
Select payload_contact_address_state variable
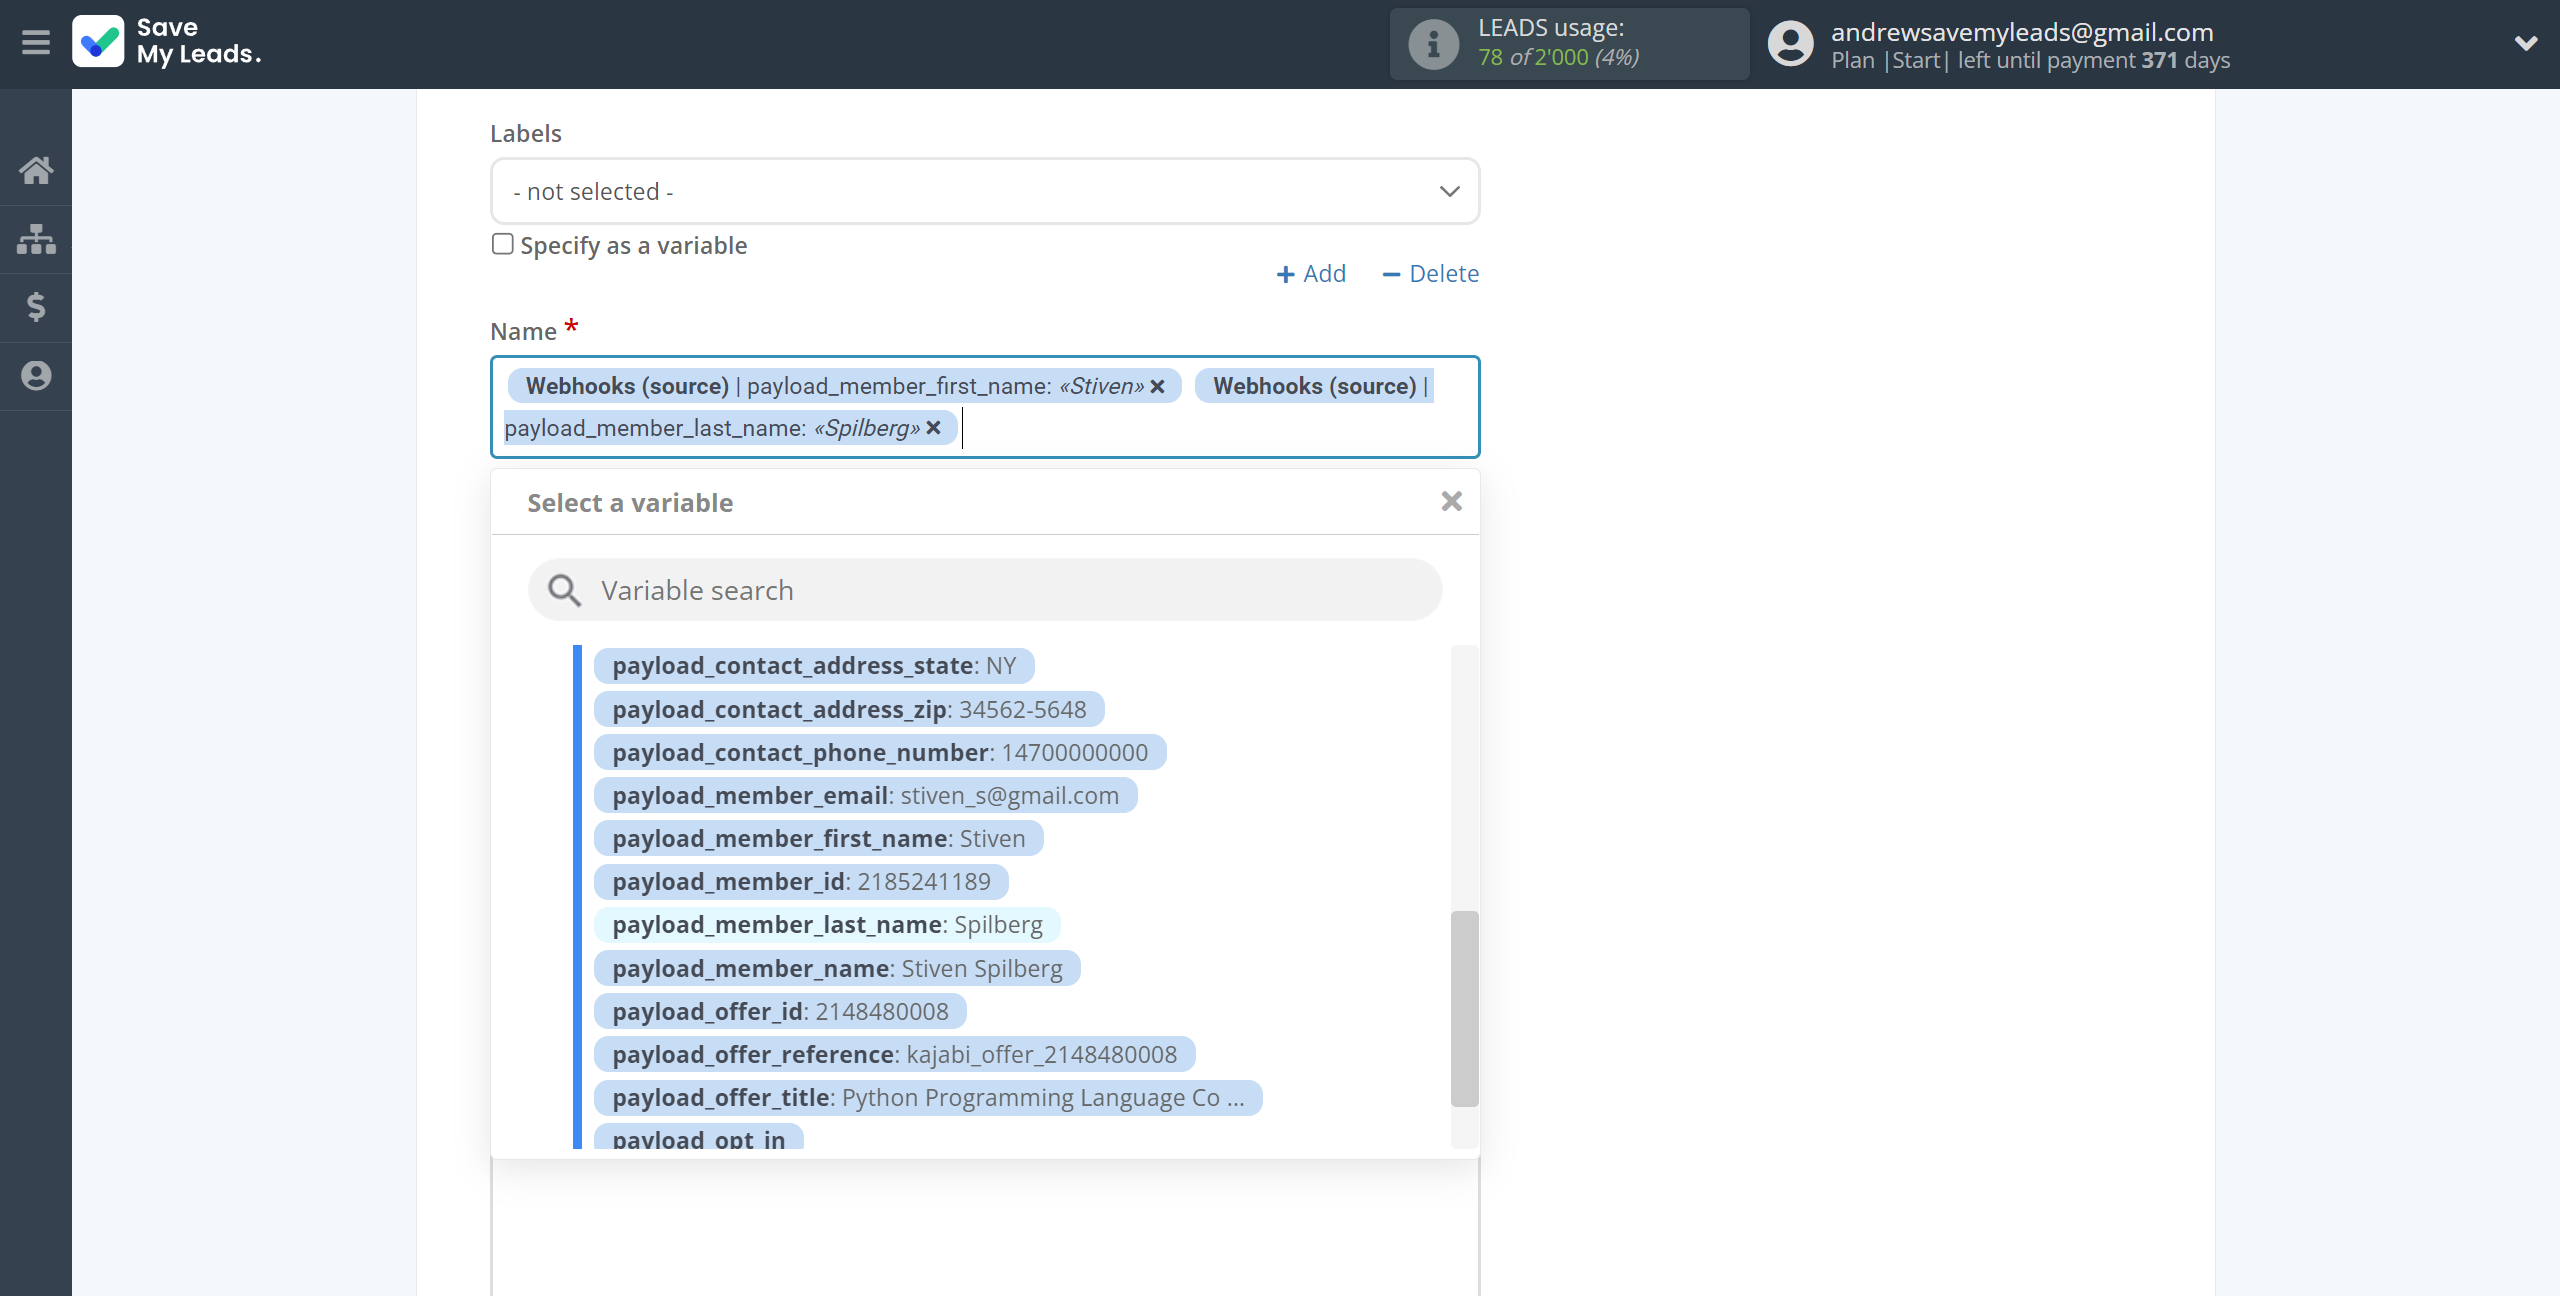814,666
